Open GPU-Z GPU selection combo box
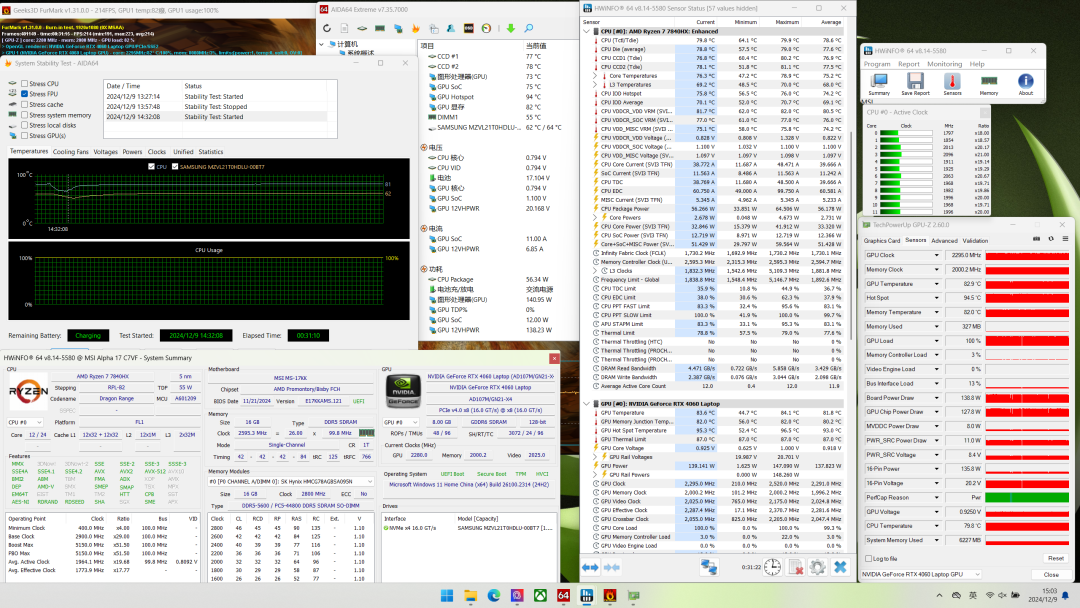The width and height of the screenshot is (1080, 608). 921,574
